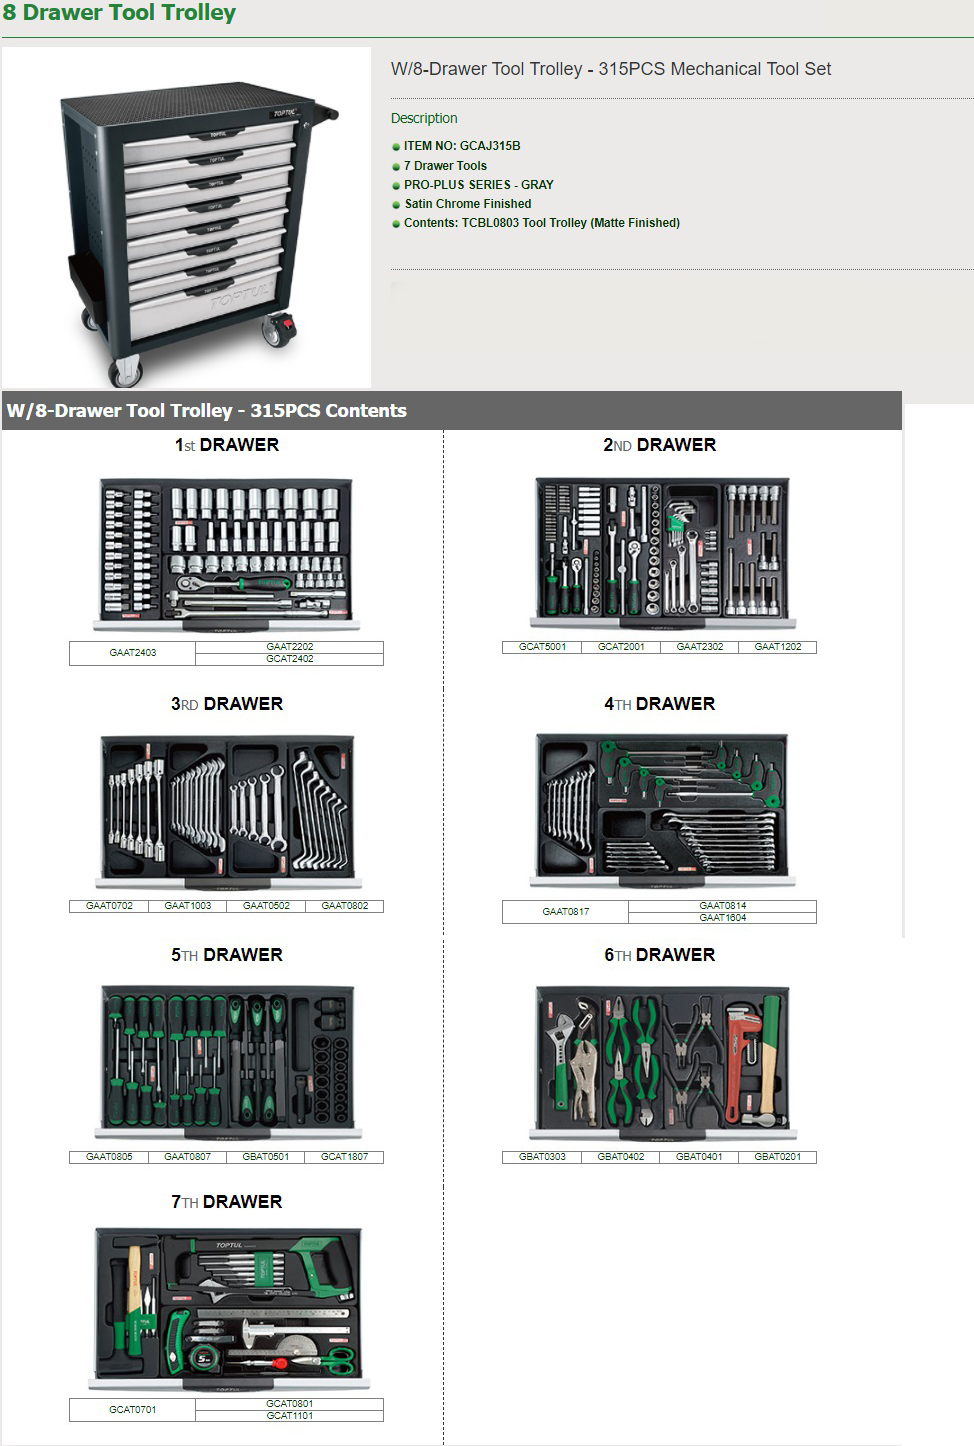Open the 1st drawer socket set image
Image resolution: width=974 pixels, height=1446 pixels.
226,555
